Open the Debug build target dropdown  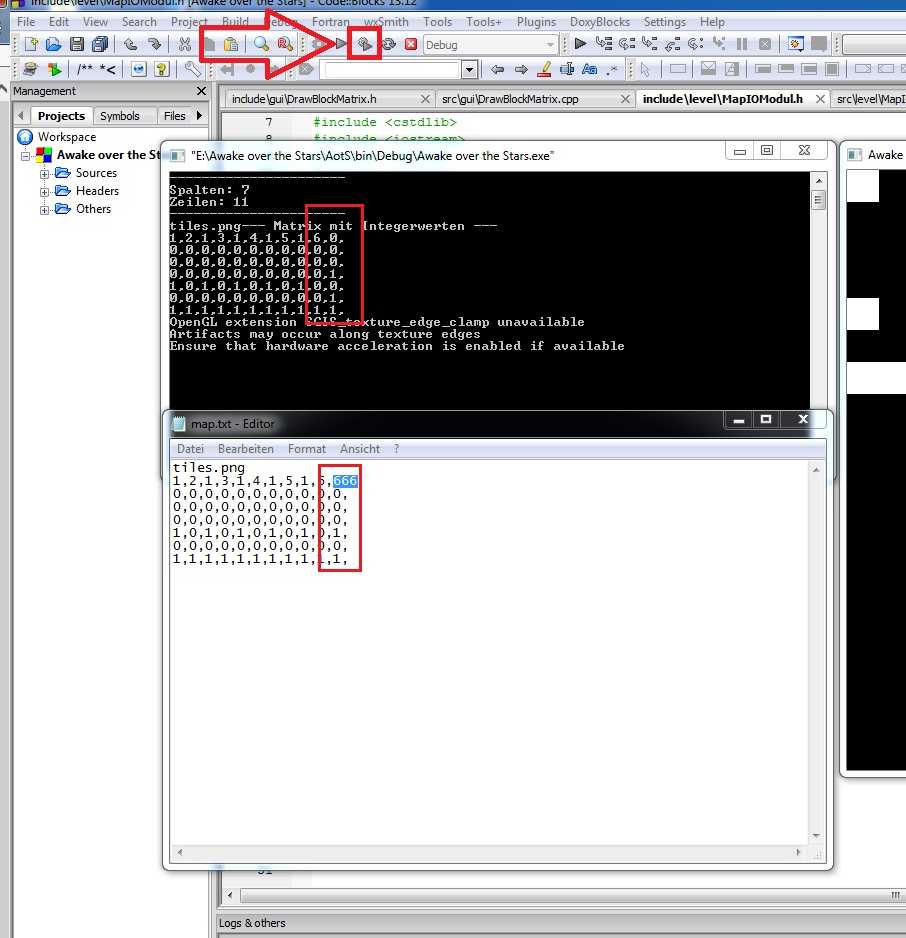(550, 45)
